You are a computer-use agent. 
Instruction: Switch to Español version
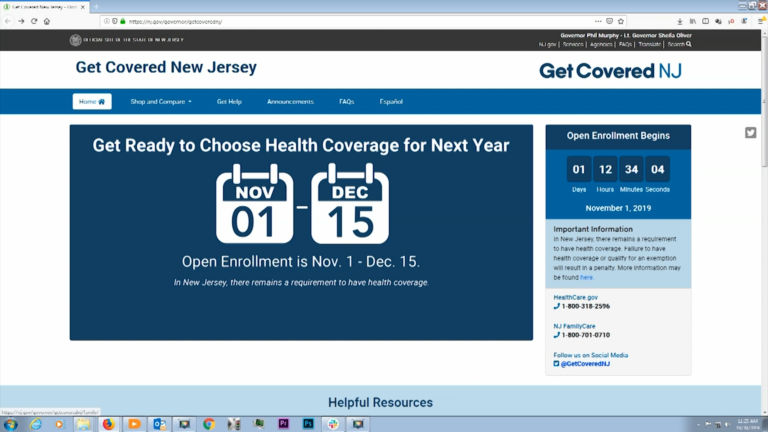[391, 101]
